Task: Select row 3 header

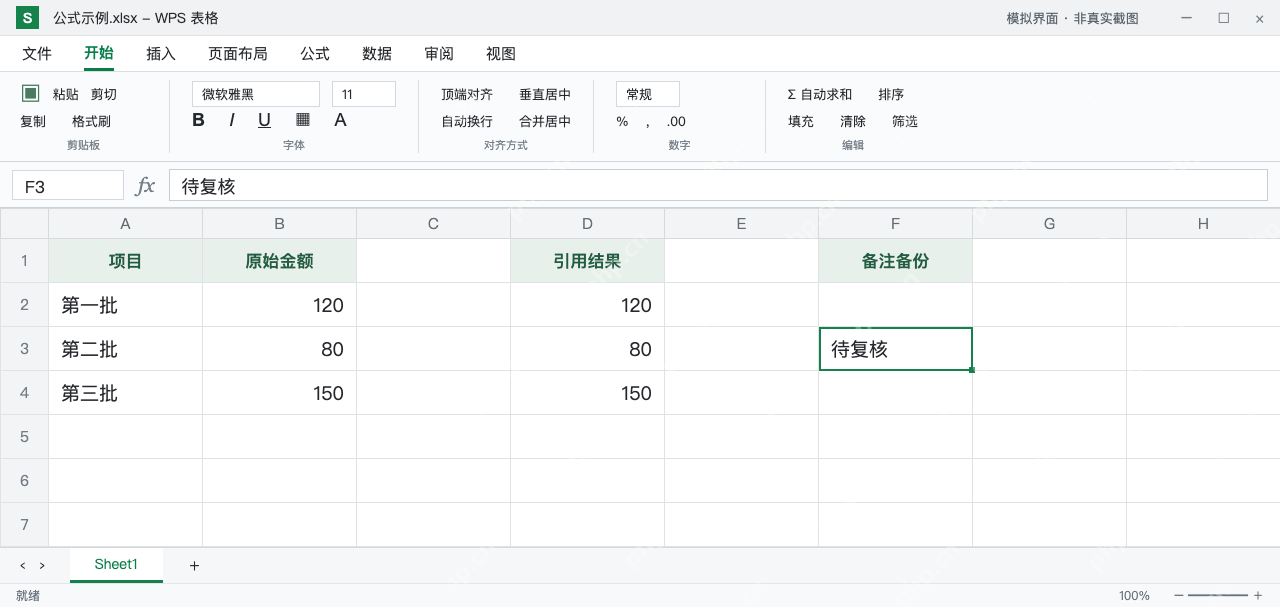Action: click(x=24, y=349)
